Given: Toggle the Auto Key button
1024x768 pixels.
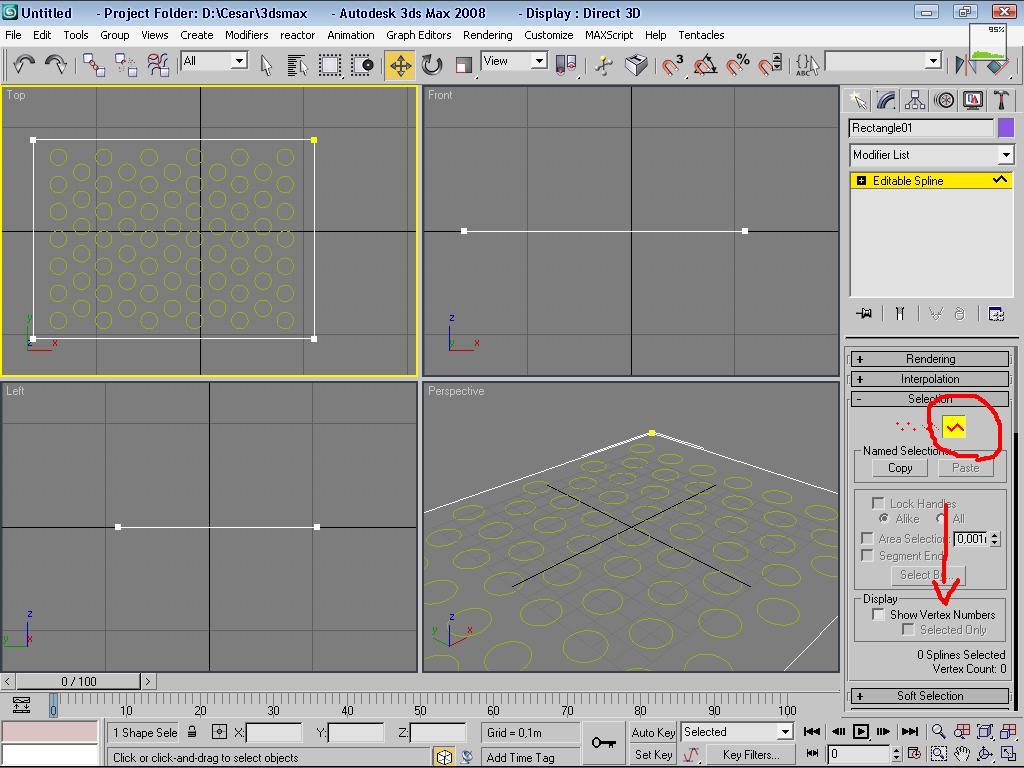Looking at the screenshot, I should point(653,732).
